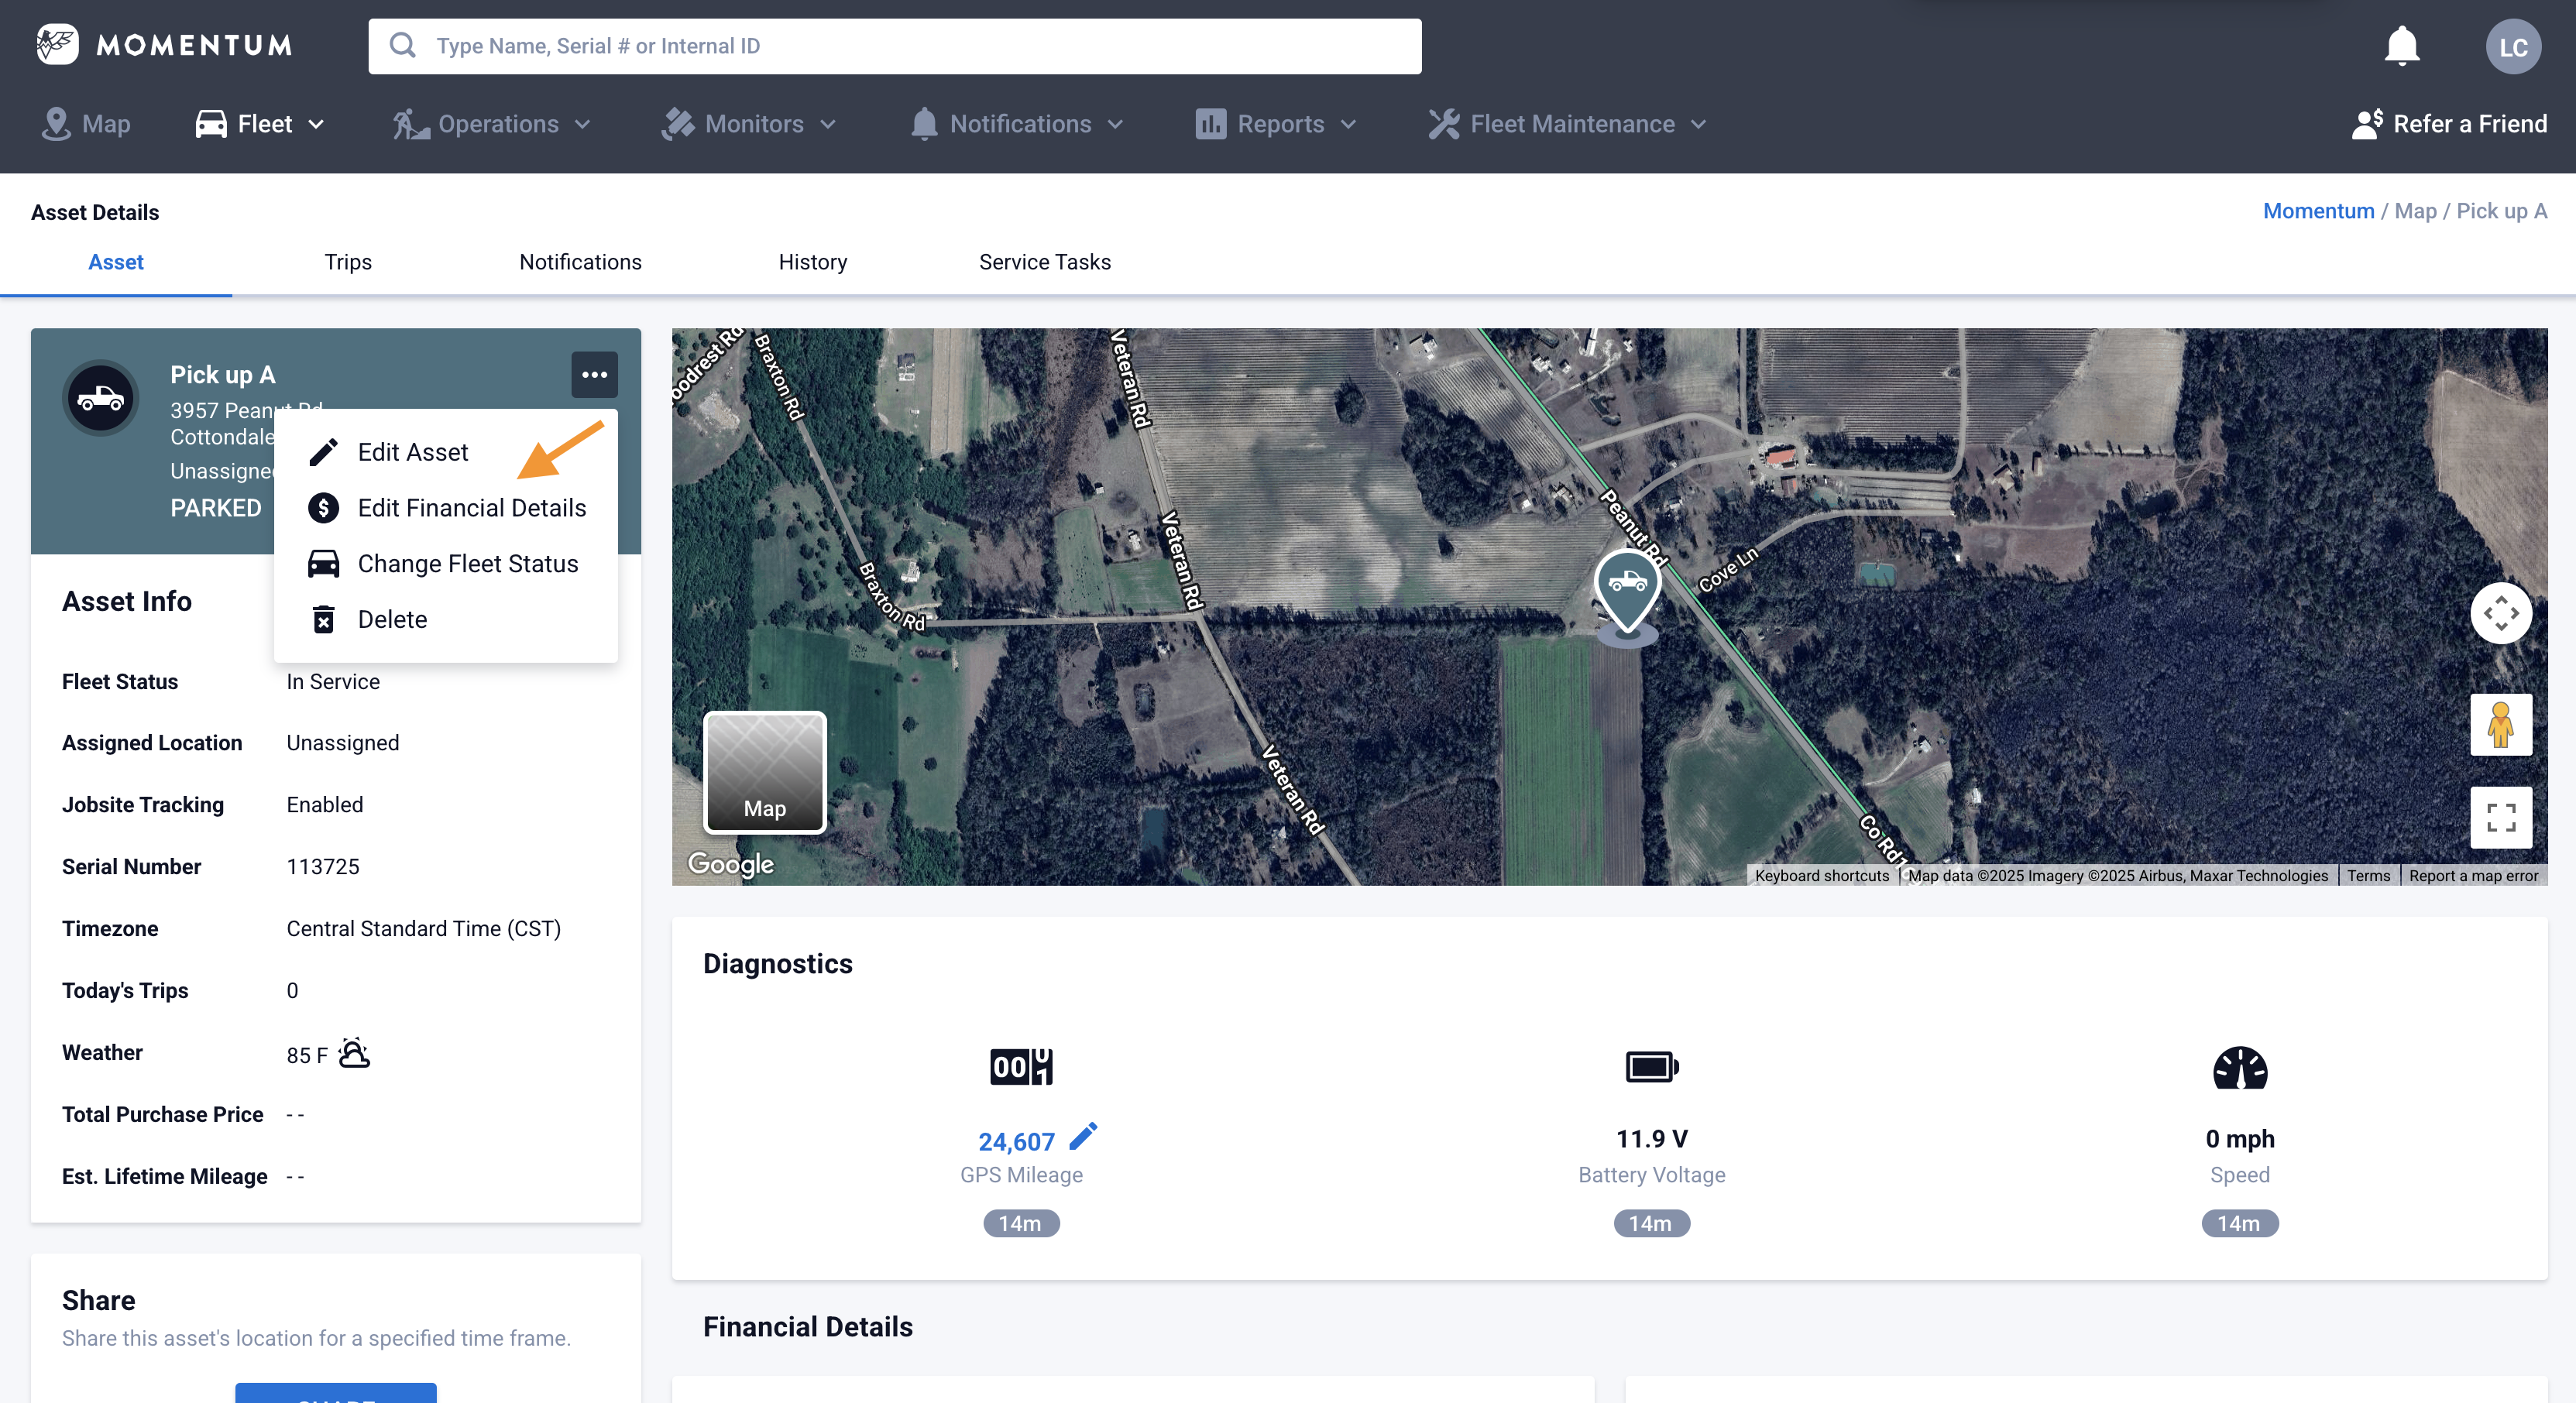Click the Momentum breadcrumb link
Screen dimensions: 2576x1403
(x=2317, y=211)
